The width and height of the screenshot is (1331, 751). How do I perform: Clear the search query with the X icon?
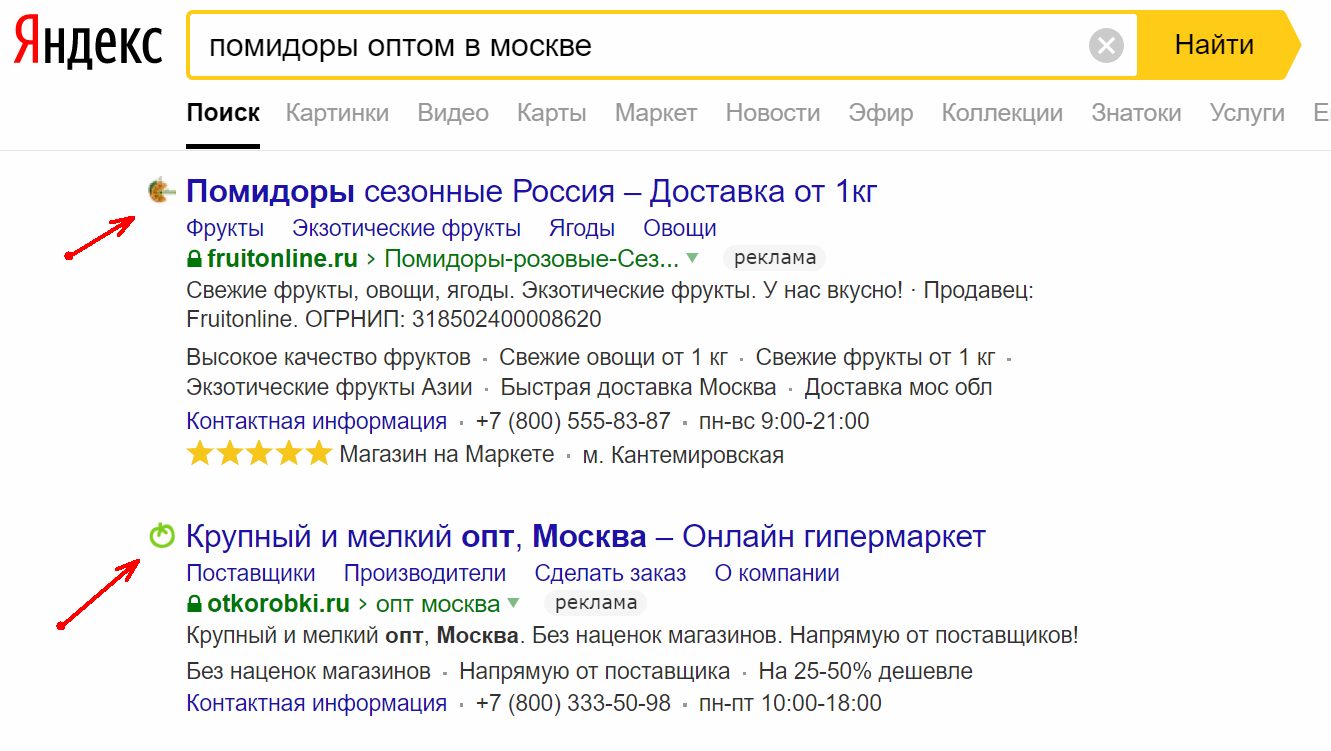click(1106, 45)
